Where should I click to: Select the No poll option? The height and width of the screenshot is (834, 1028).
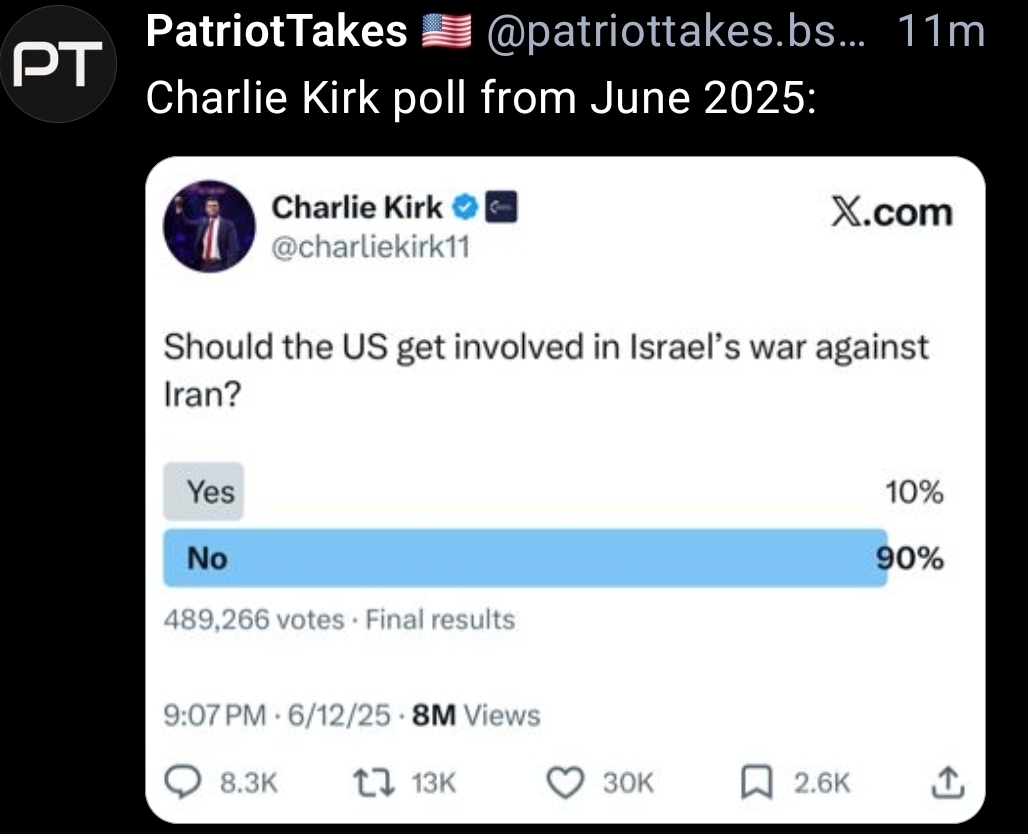coord(525,558)
